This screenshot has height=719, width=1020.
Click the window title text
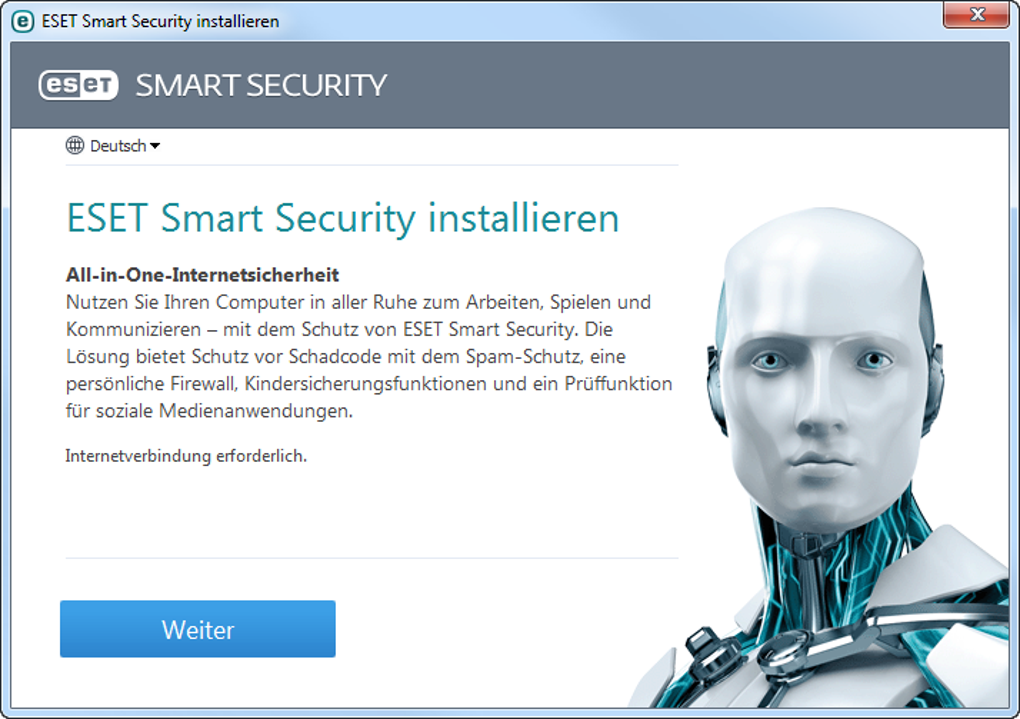160,21
